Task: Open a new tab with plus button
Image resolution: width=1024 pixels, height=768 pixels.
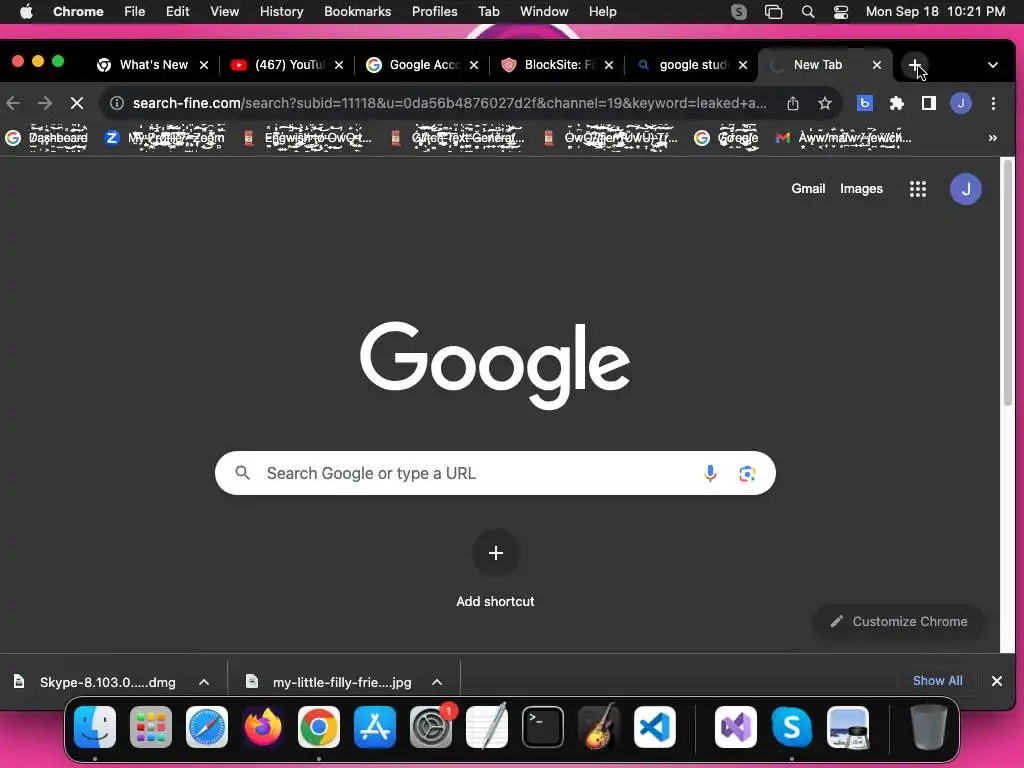Action: (x=914, y=65)
